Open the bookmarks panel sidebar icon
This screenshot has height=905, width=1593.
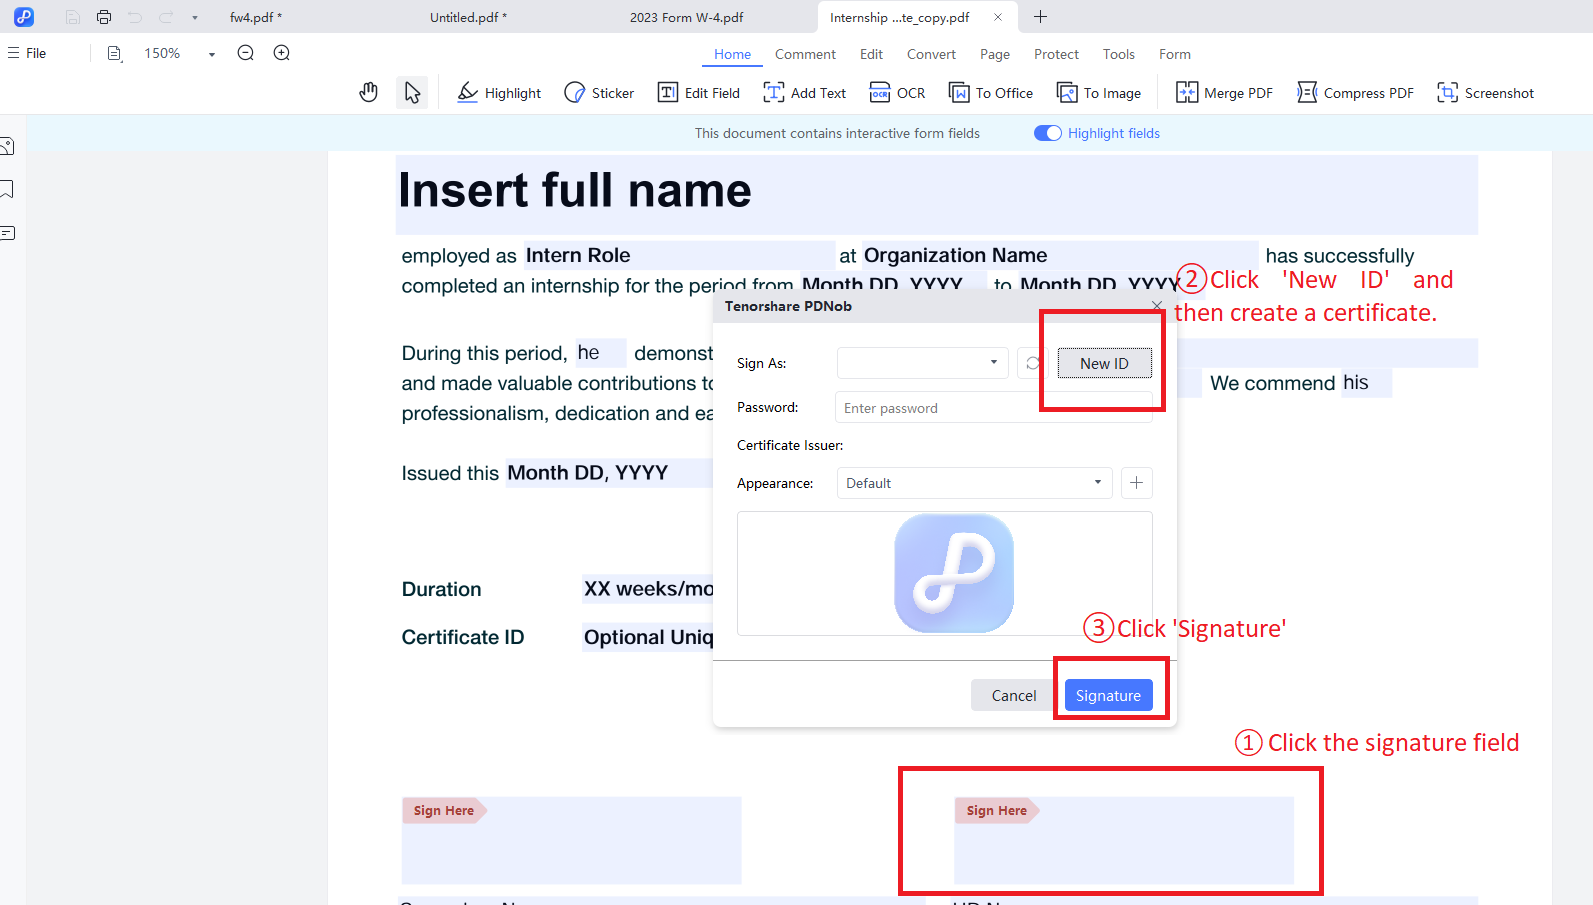click(x=7, y=189)
